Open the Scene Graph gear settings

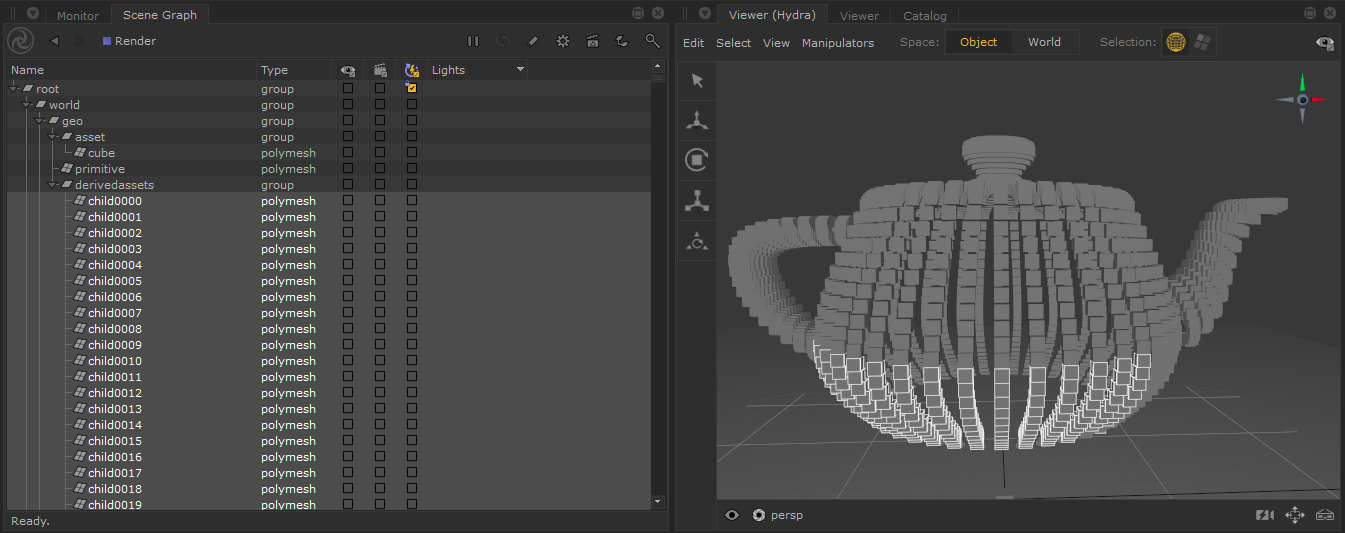click(563, 41)
